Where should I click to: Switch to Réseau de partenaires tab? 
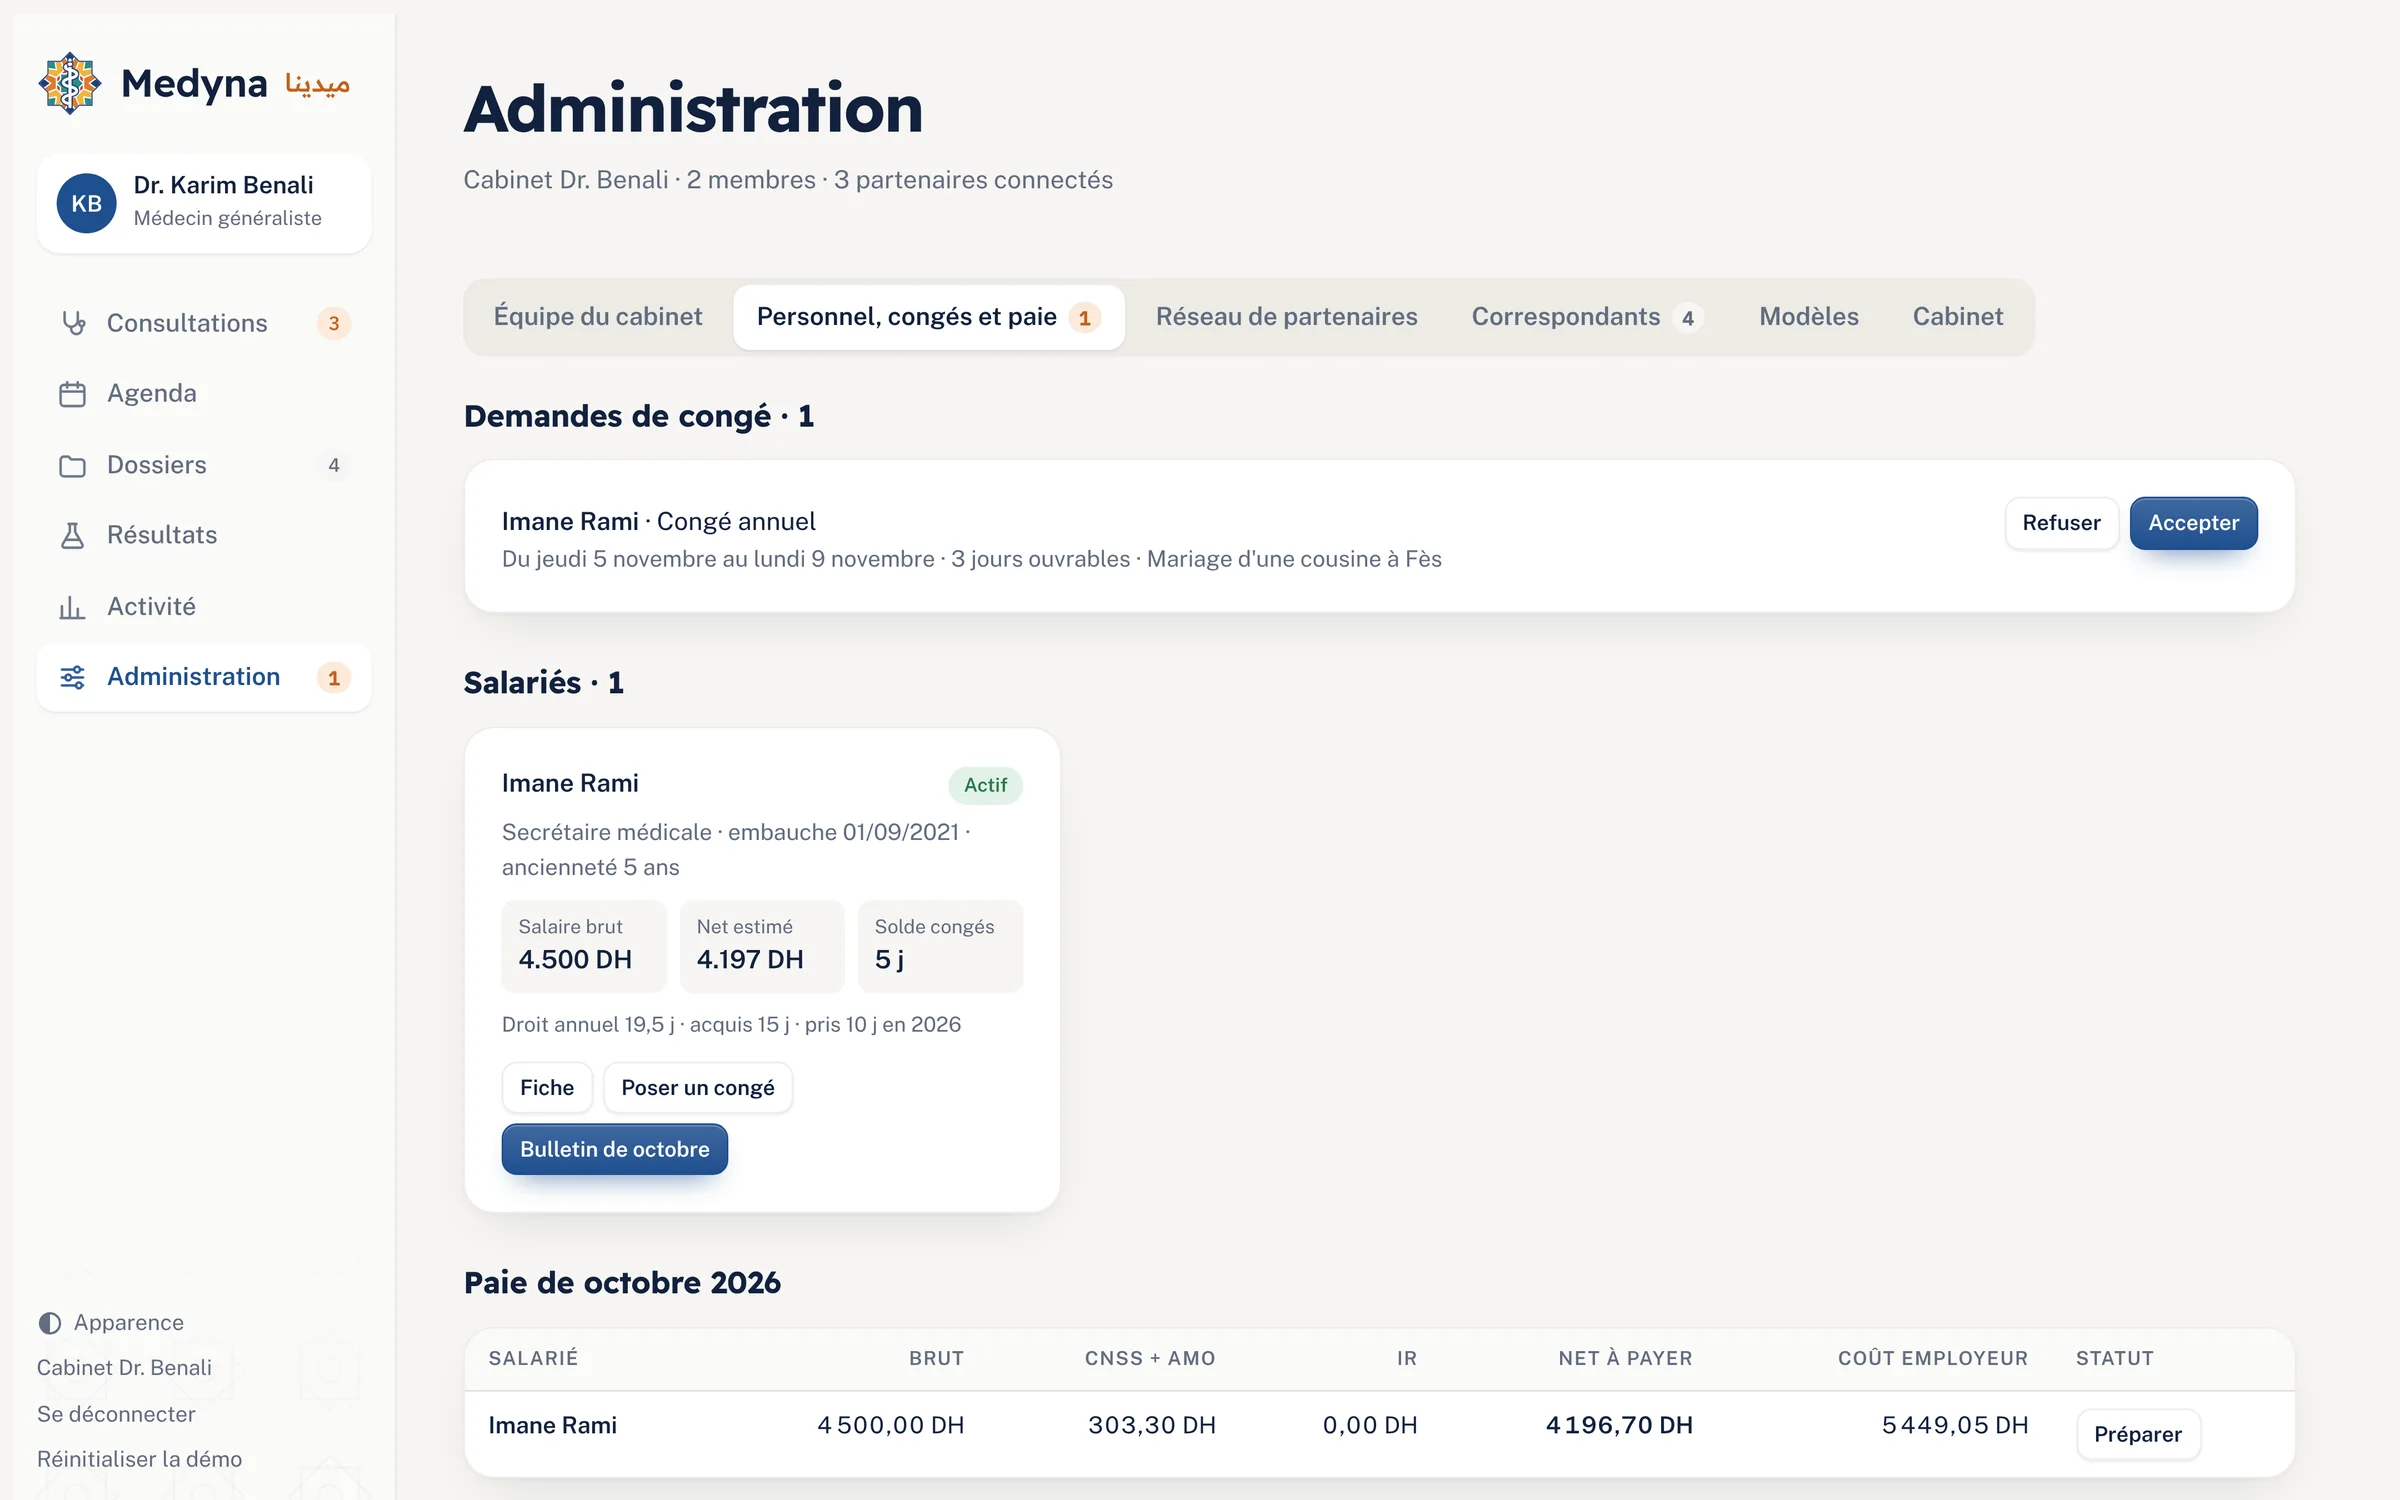click(x=1287, y=317)
